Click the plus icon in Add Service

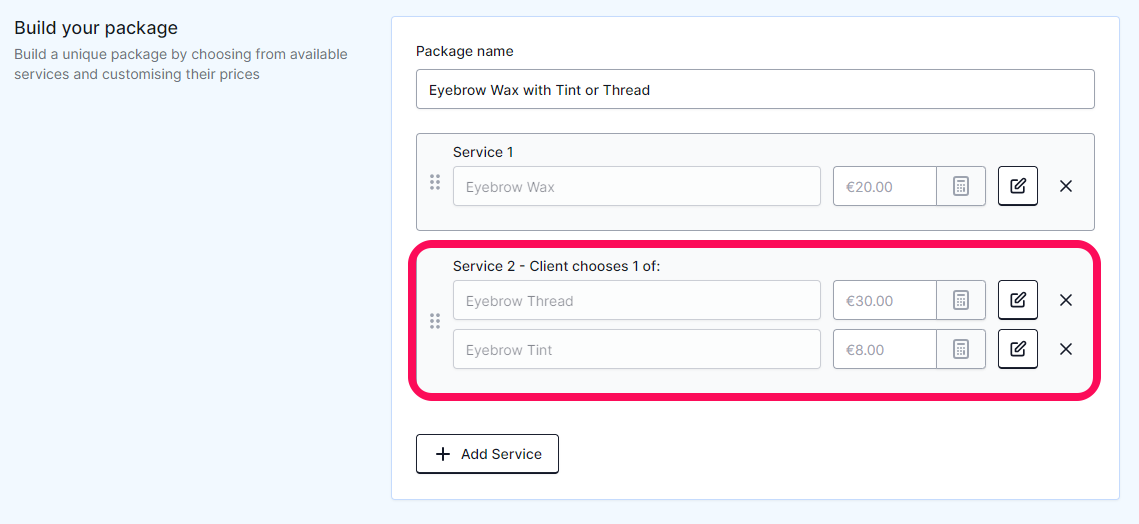coord(442,454)
